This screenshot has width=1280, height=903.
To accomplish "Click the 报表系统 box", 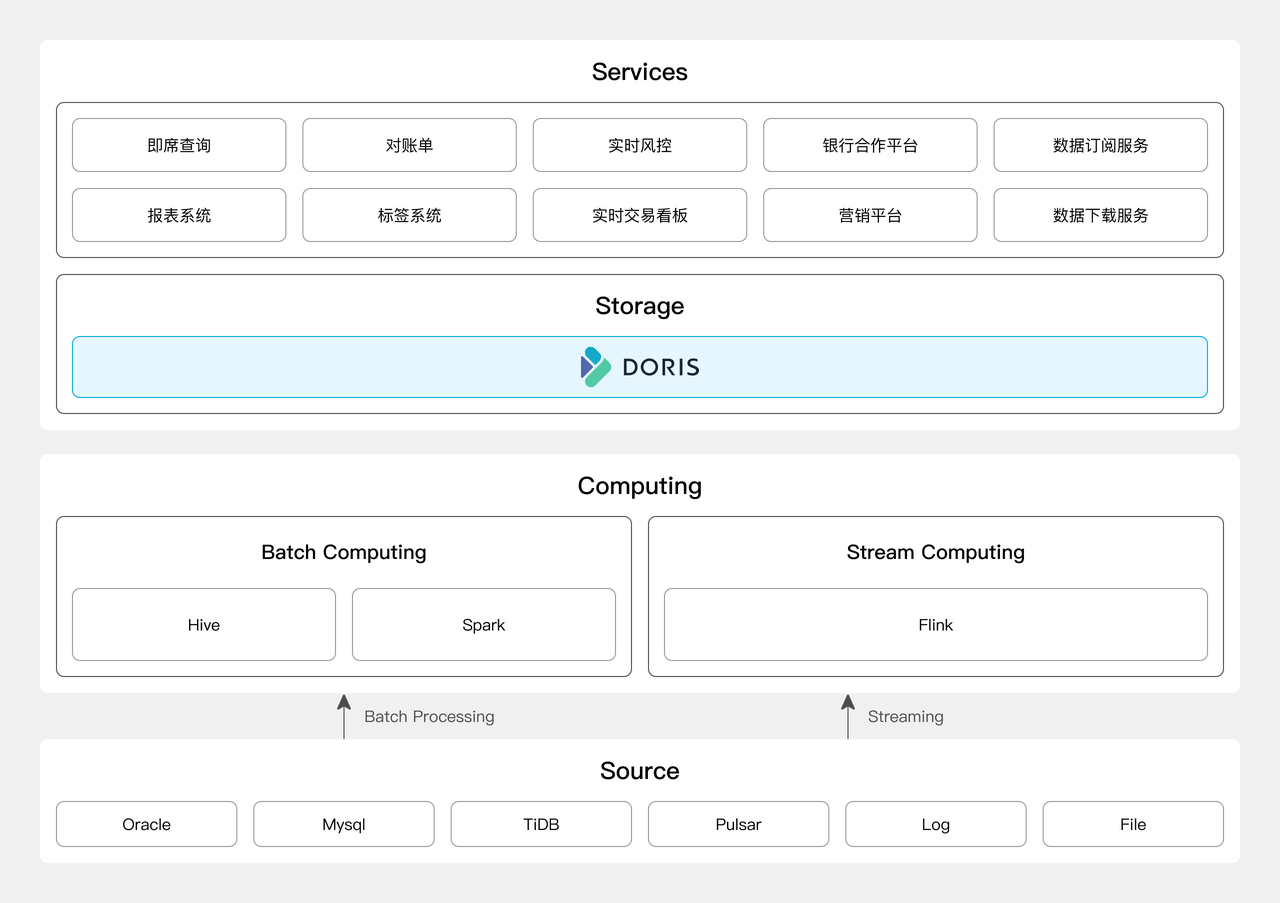I will click(179, 215).
